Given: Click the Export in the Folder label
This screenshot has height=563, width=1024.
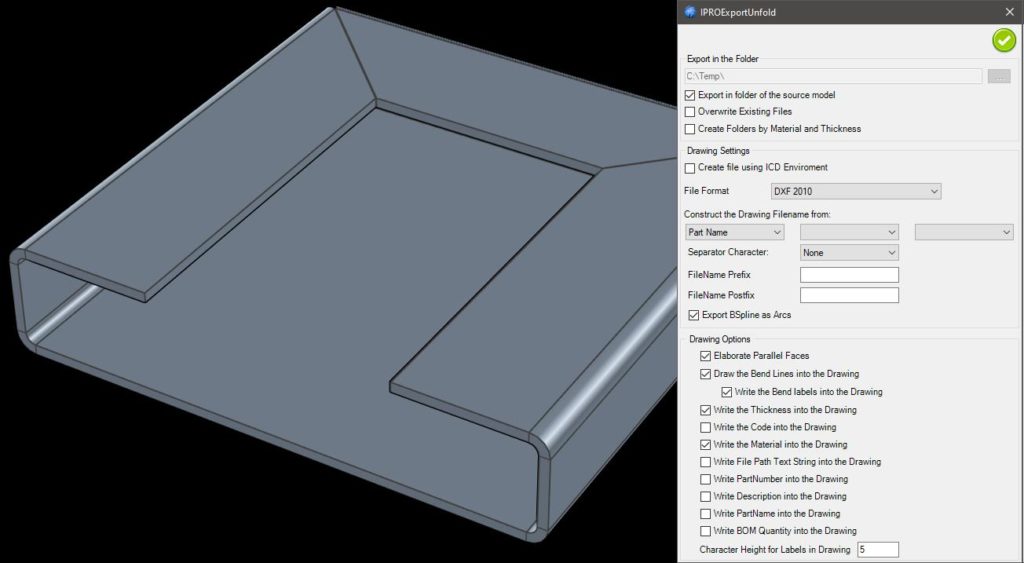Looking at the screenshot, I should [x=722, y=59].
